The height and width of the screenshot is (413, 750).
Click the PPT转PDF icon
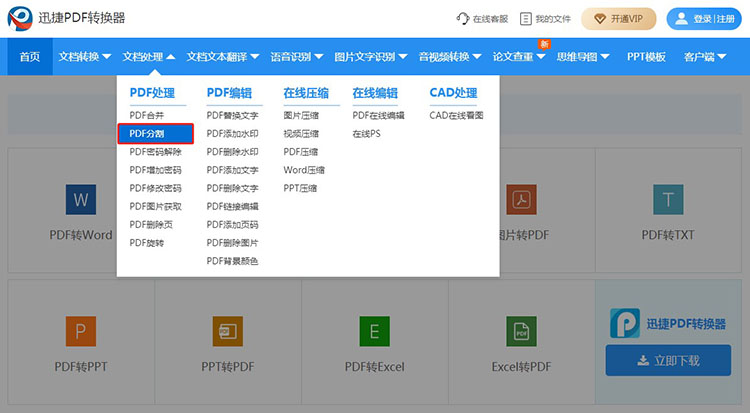[x=228, y=331]
